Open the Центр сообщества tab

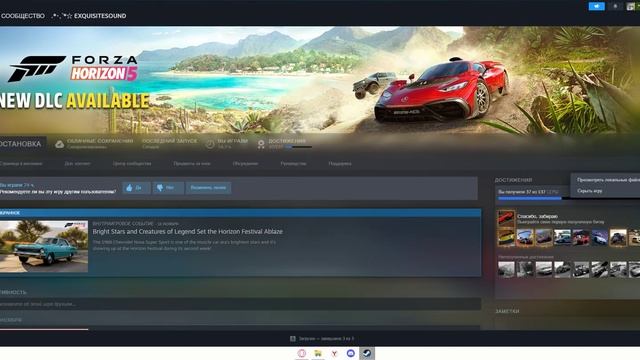tap(132, 164)
